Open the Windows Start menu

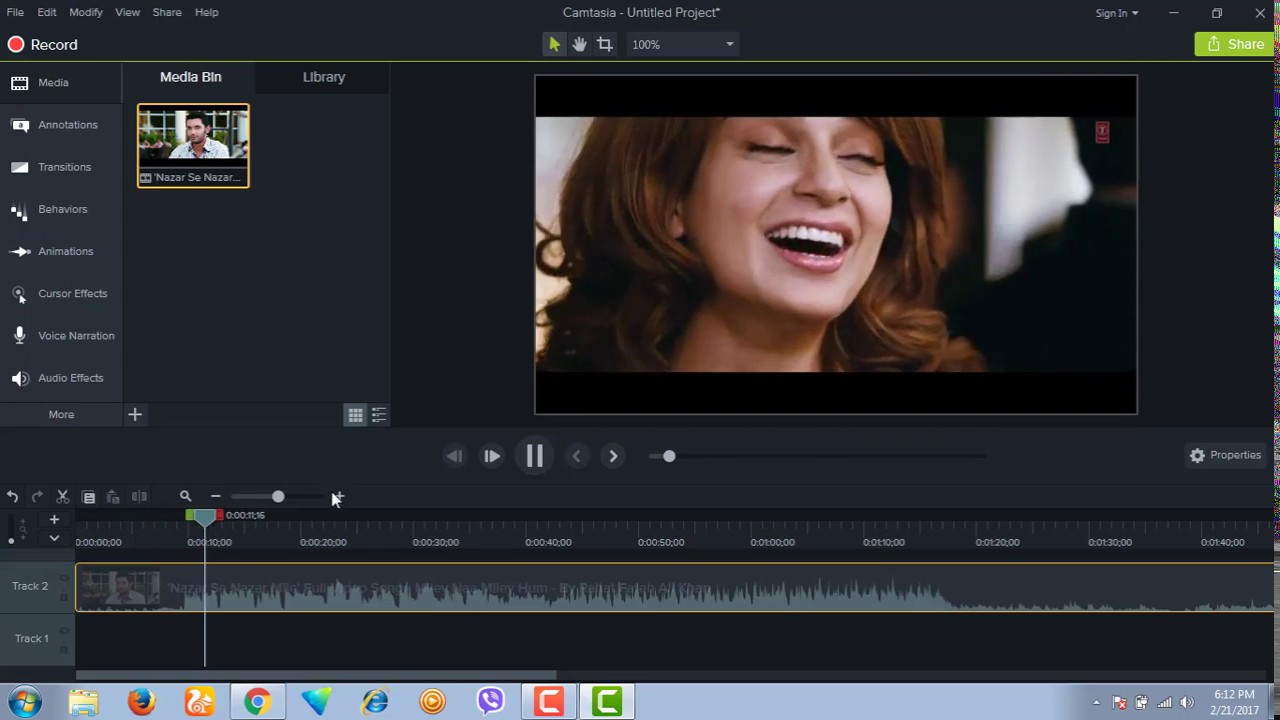pyautogui.click(x=24, y=702)
